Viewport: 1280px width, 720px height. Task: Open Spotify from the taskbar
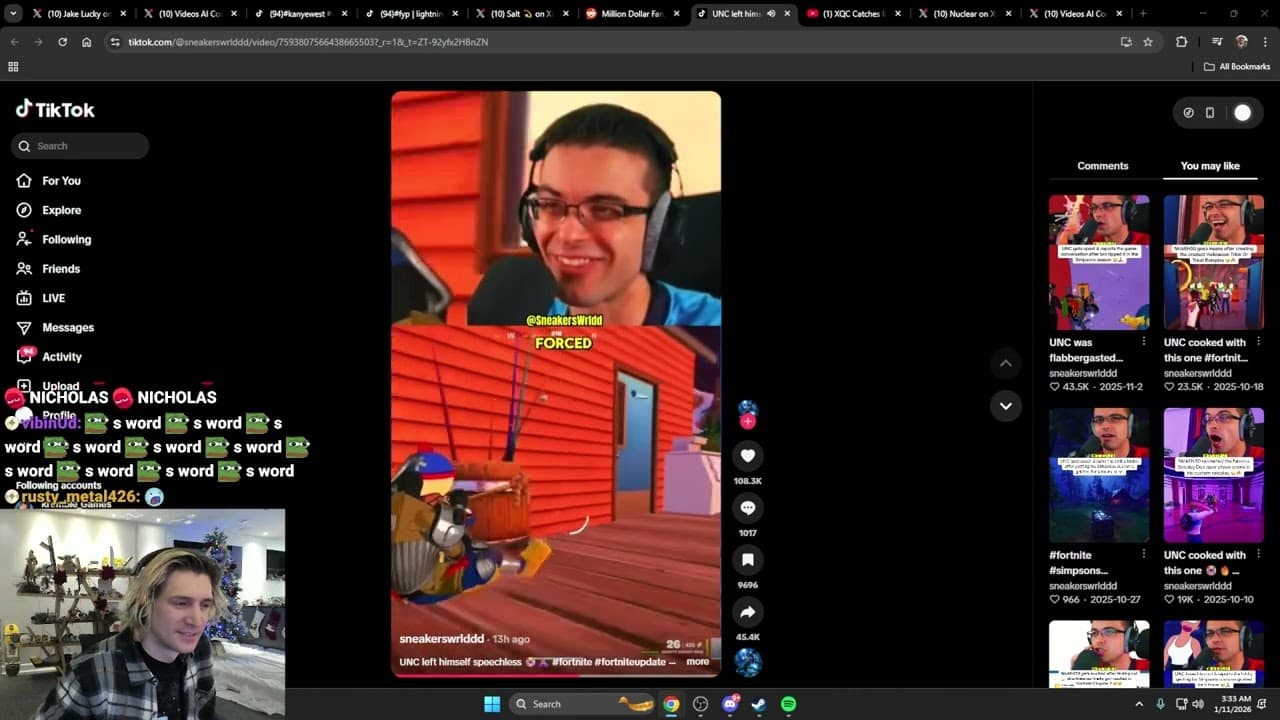[788, 704]
